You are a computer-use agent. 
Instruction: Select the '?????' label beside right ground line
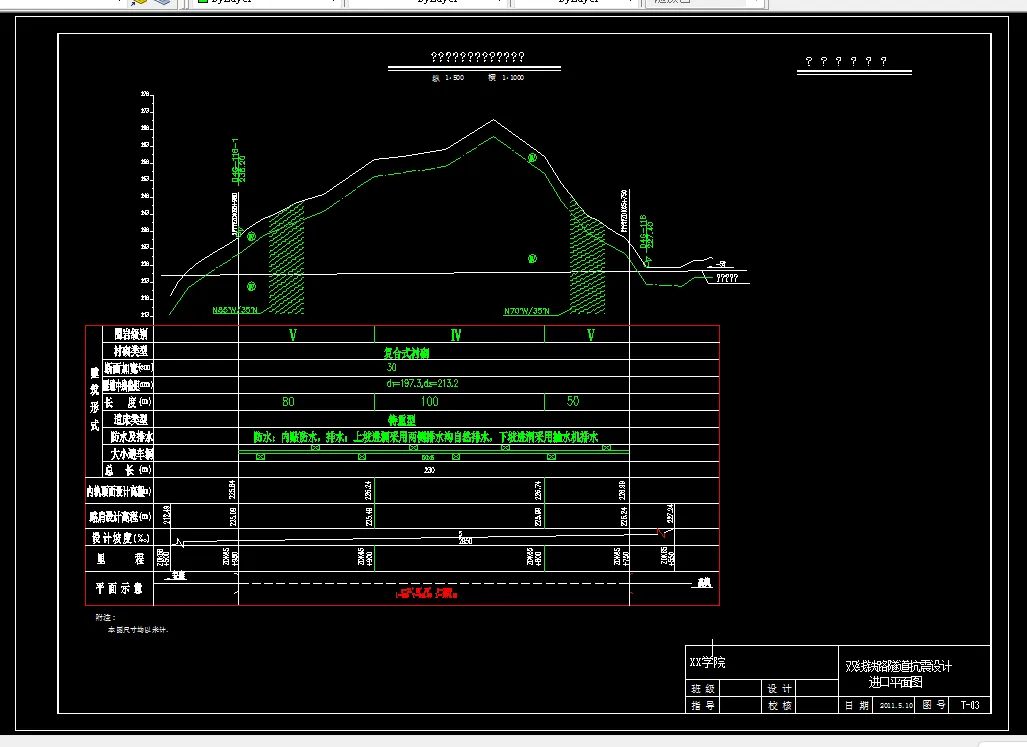727,278
